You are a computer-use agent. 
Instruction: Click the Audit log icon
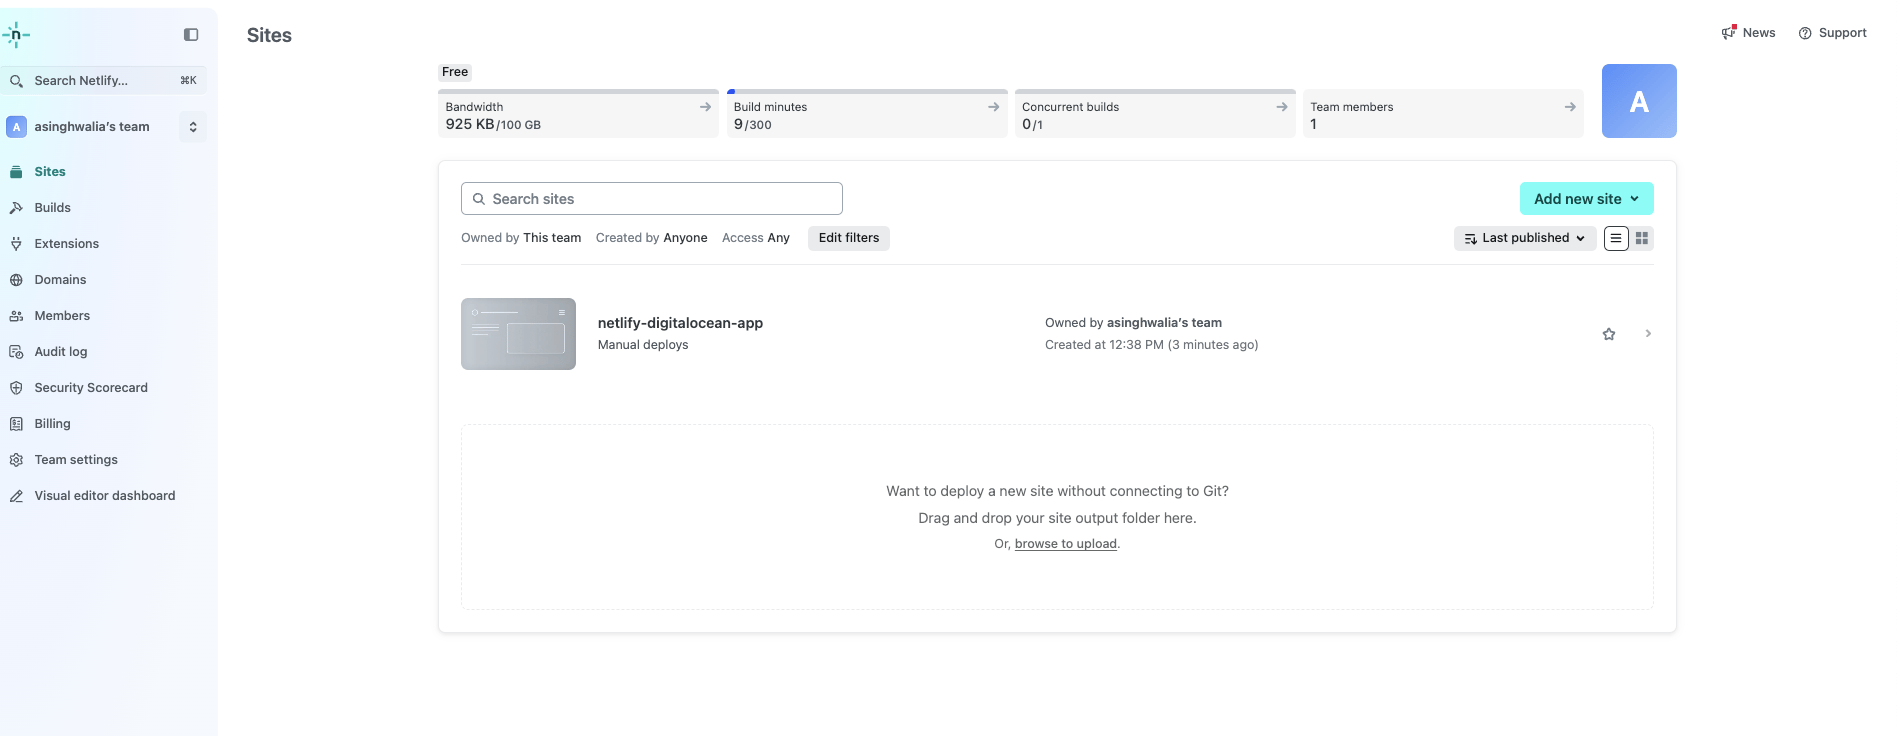[x=16, y=352]
